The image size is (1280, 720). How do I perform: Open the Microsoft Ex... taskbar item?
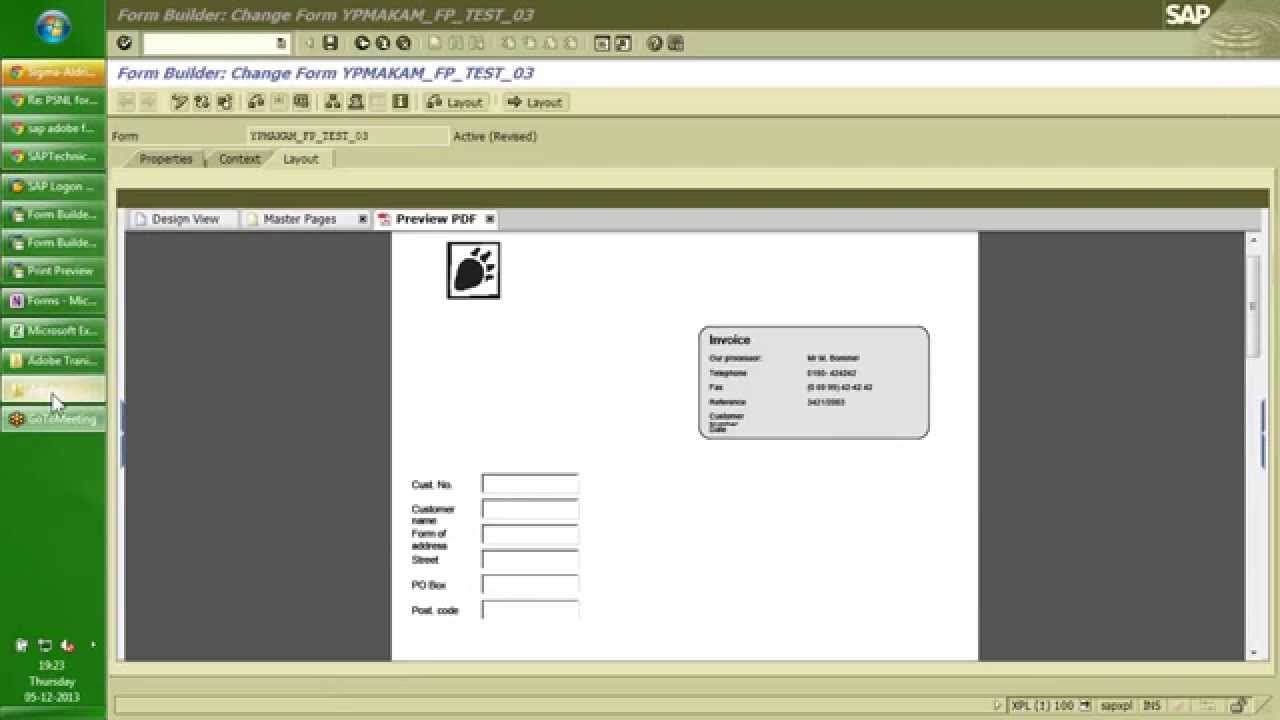click(53, 330)
